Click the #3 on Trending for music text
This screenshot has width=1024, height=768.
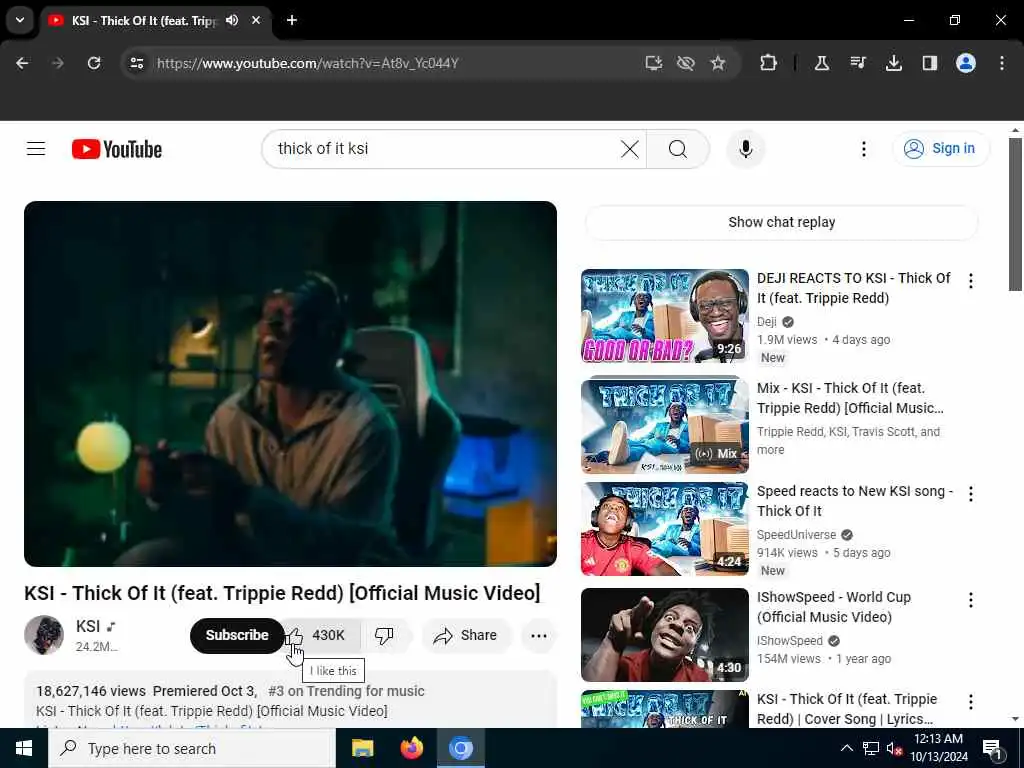[346, 691]
